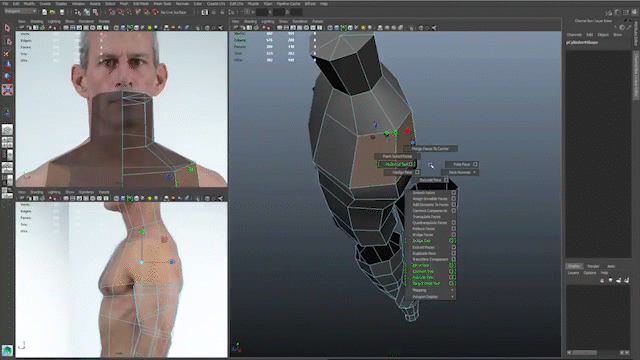Switch to the Display layer tab
640x360 pixels.
pyautogui.click(x=574, y=266)
